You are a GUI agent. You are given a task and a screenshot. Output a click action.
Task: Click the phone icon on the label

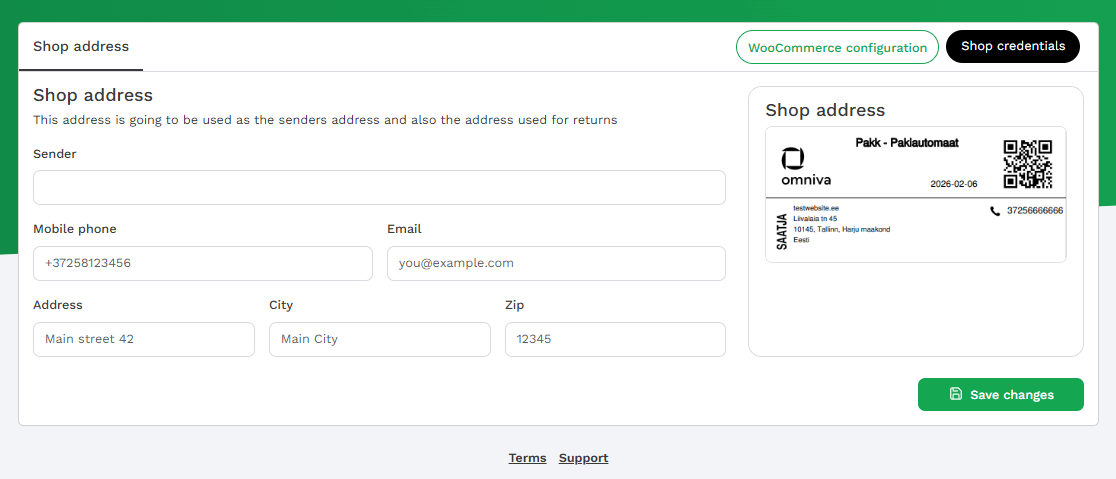[x=994, y=211]
